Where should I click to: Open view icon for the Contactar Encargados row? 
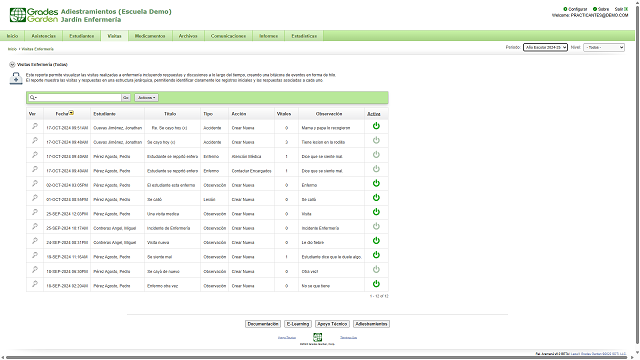[x=35, y=169]
